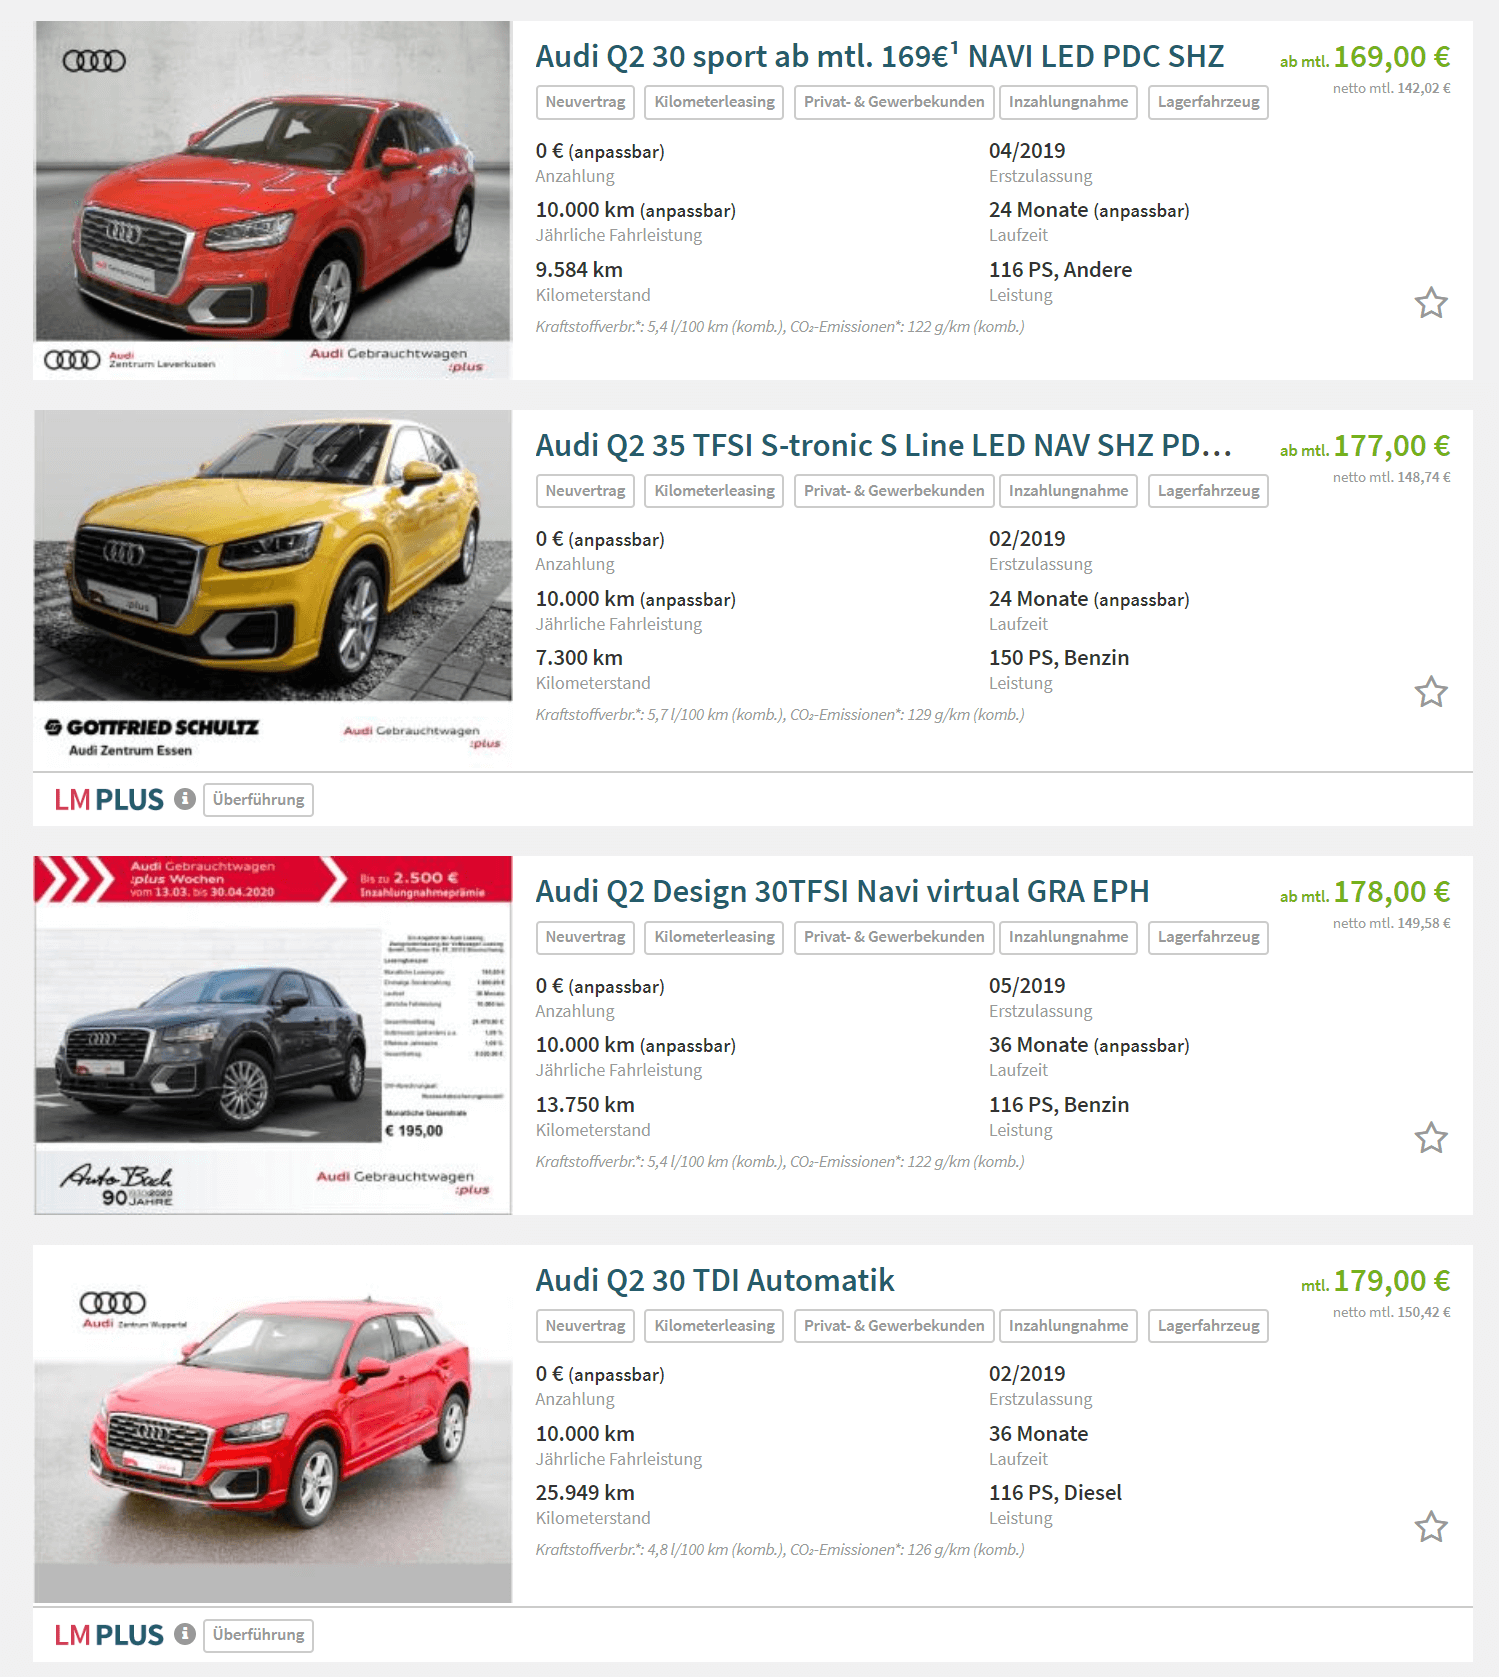The width and height of the screenshot is (1499, 1677).
Task: Click Inzahlungnahme tag on Q2 35 TFSI
Action: 1068,491
